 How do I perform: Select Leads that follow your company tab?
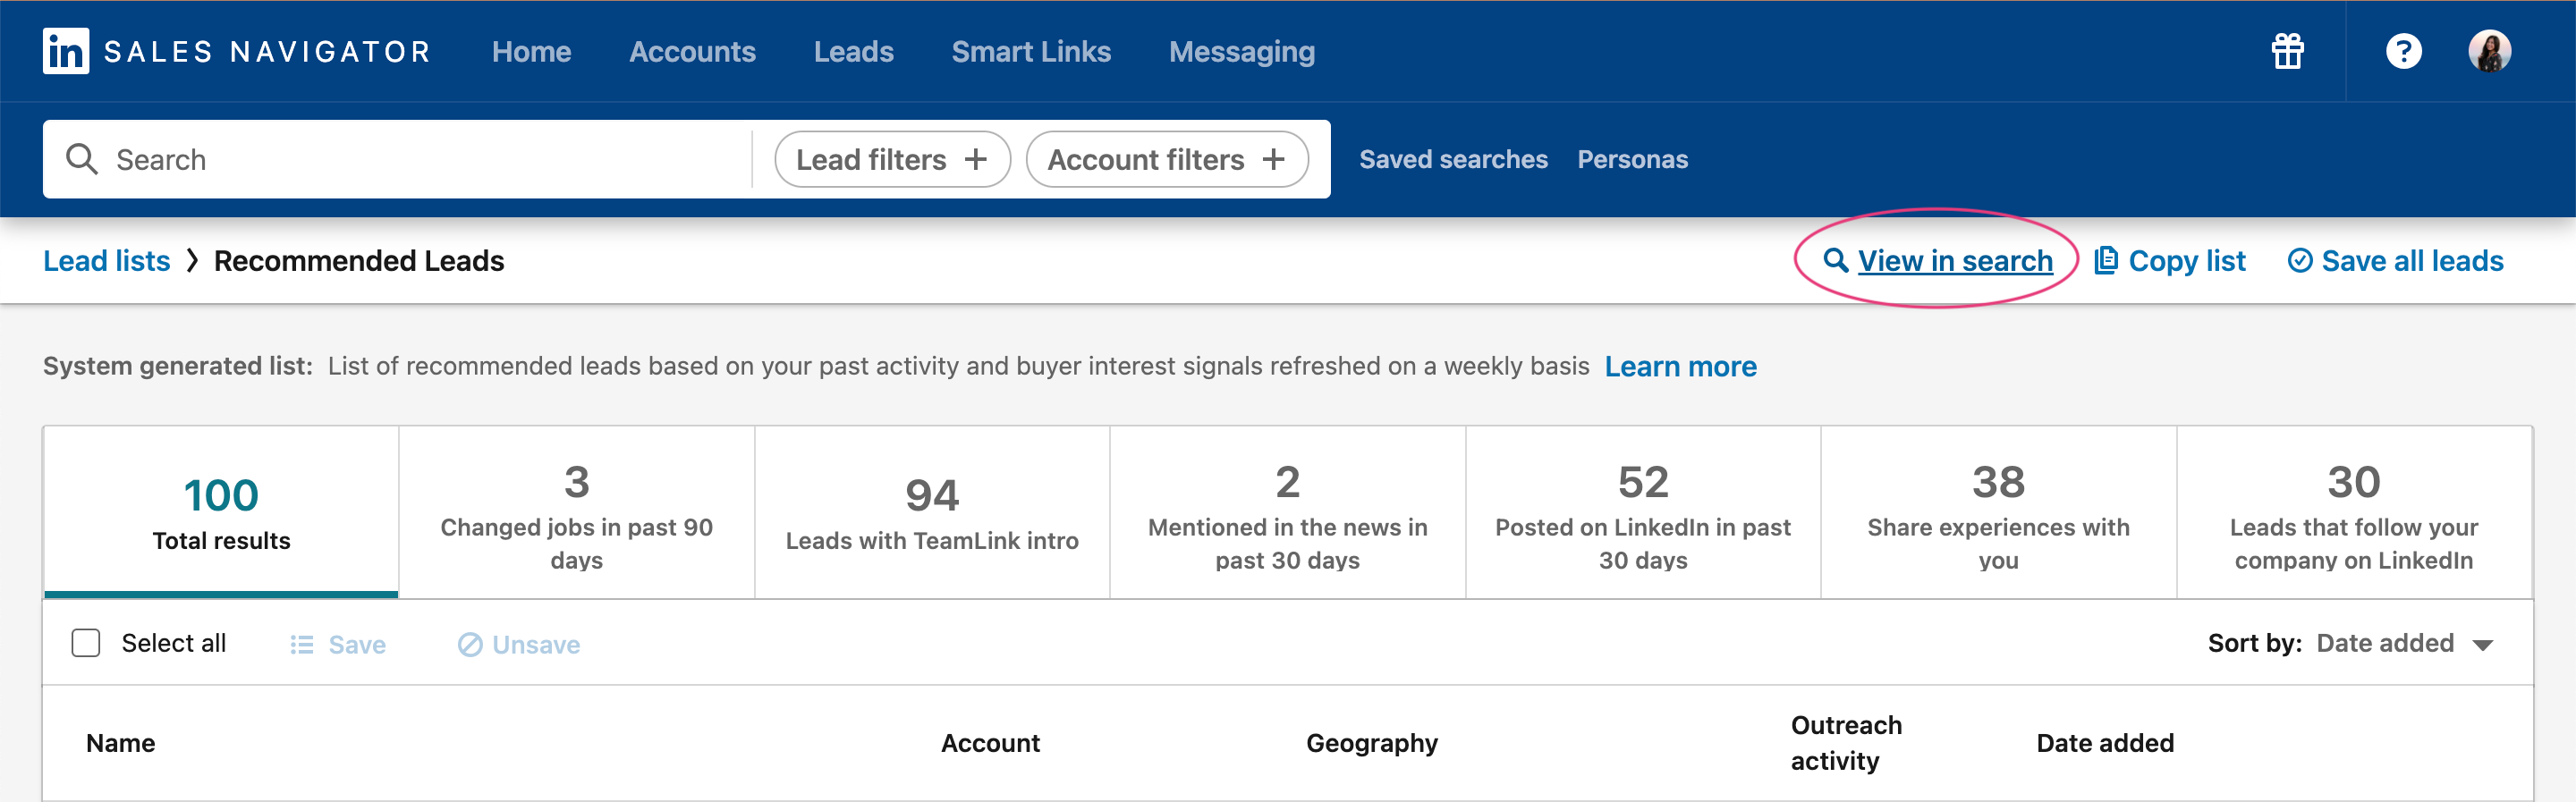[2354, 513]
